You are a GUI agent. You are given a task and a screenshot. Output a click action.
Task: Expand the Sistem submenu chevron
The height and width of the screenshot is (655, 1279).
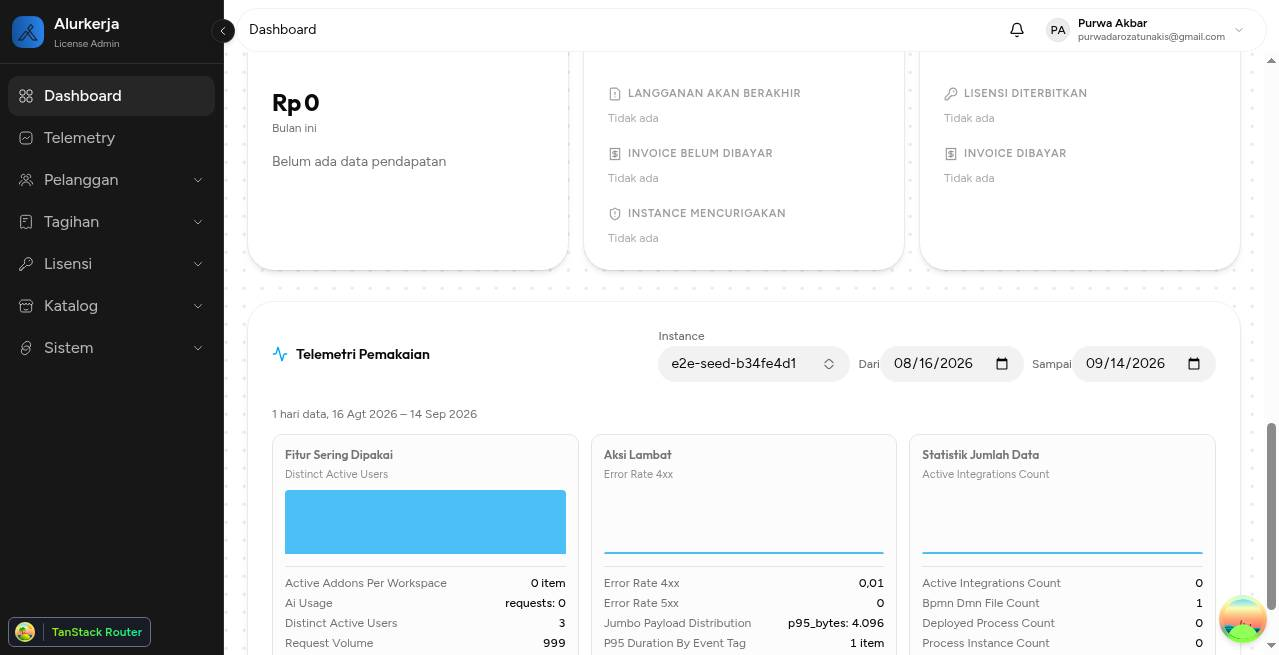[198, 348]
